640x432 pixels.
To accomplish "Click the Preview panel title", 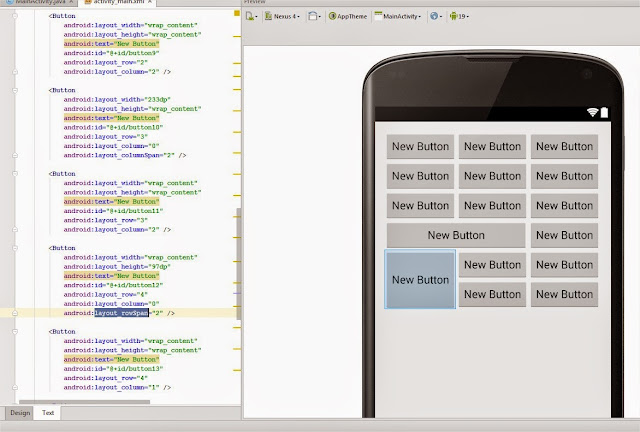I will pyautogui.click(x=255, y=2).
